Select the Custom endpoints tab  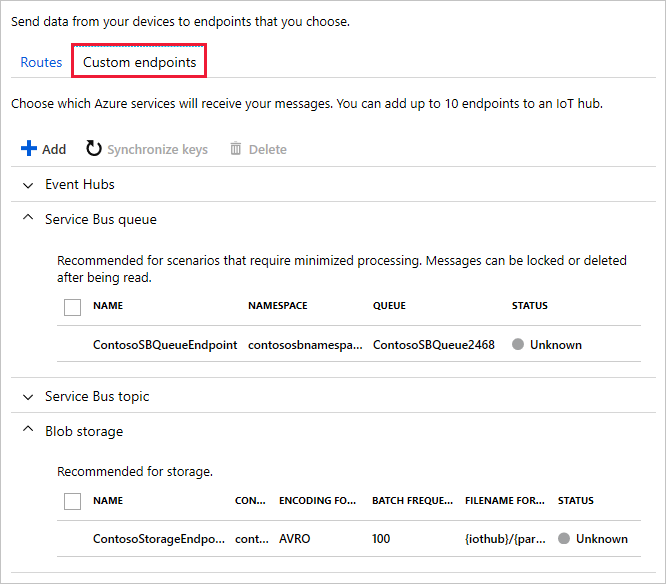[x=139, y=62]
